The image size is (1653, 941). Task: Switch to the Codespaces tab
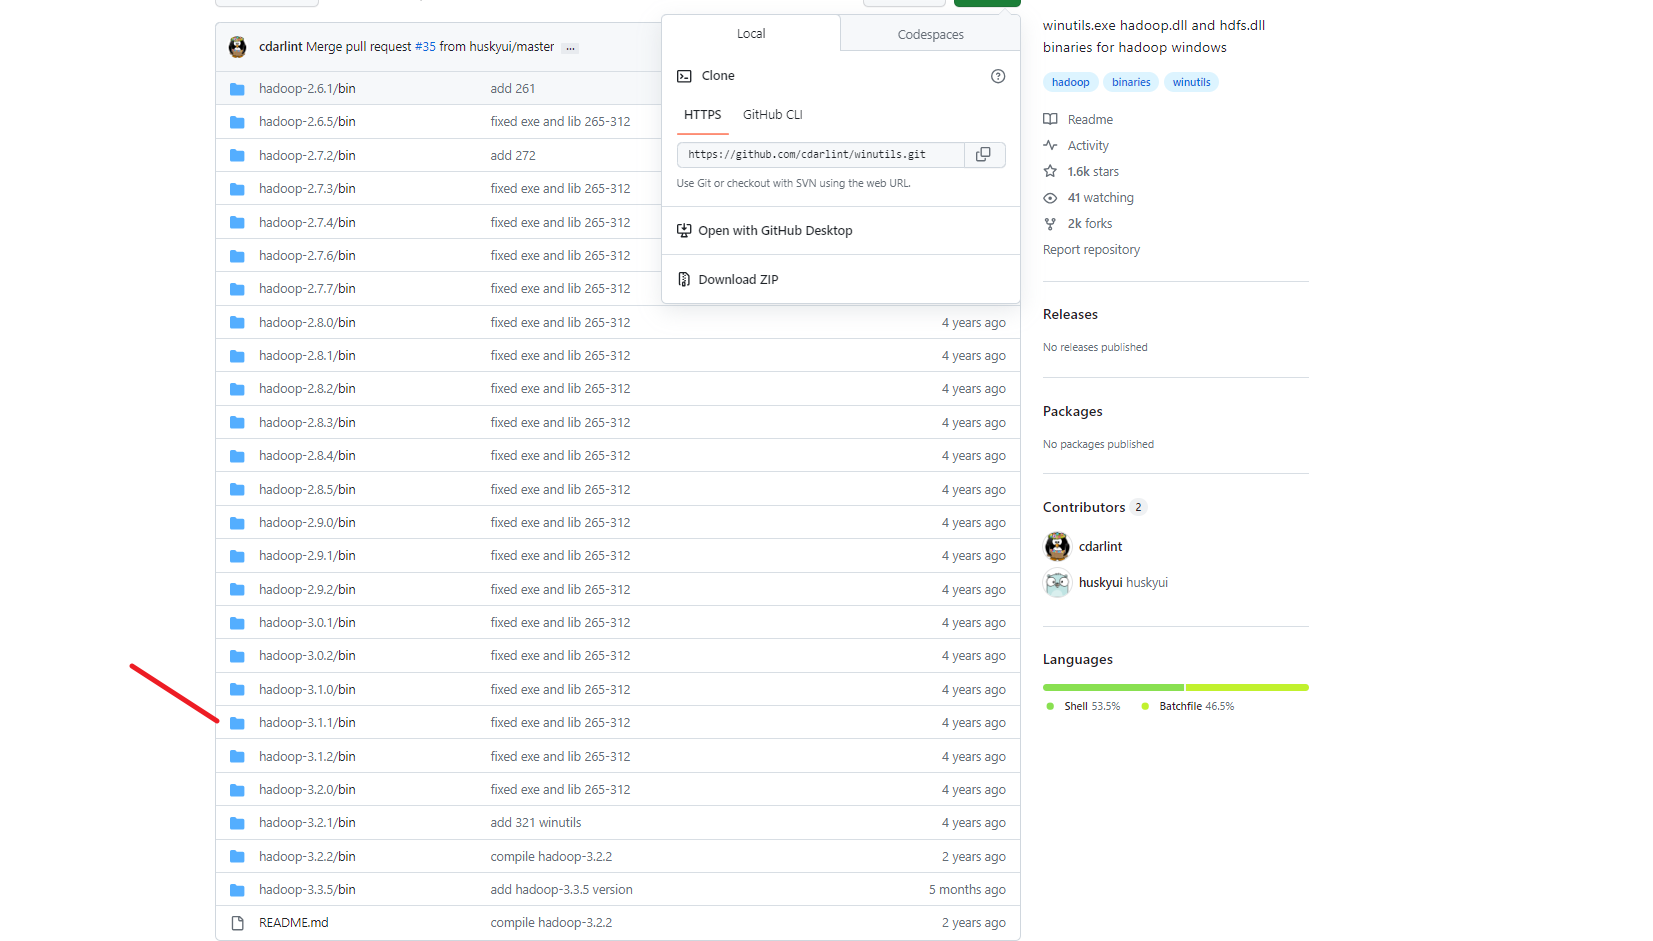931,35
